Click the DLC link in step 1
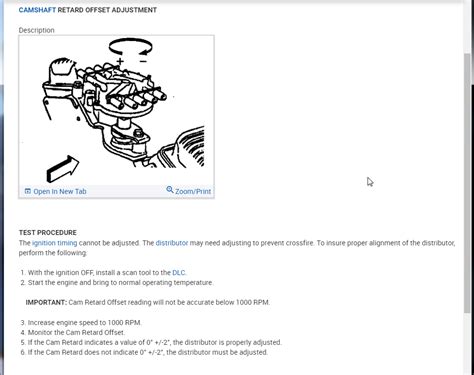The height and width of the screenshot is (375, 474). 179,273
